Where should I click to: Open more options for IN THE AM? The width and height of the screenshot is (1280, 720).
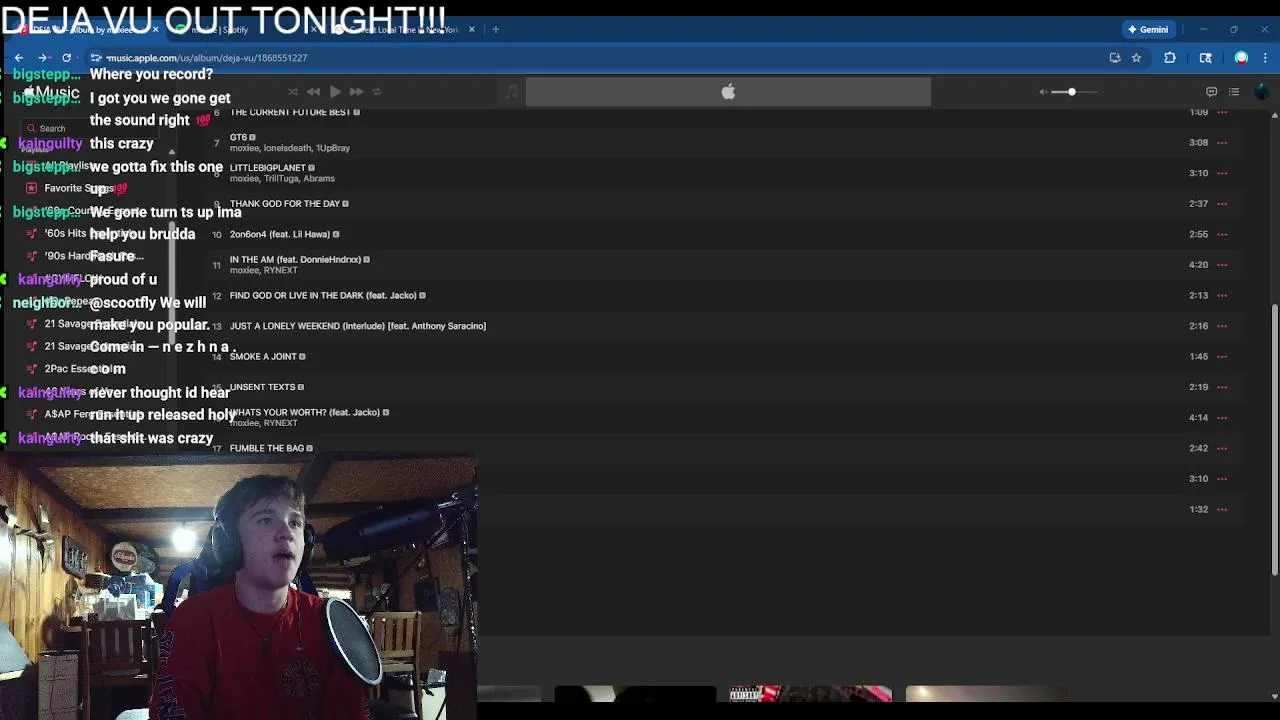1222,265
